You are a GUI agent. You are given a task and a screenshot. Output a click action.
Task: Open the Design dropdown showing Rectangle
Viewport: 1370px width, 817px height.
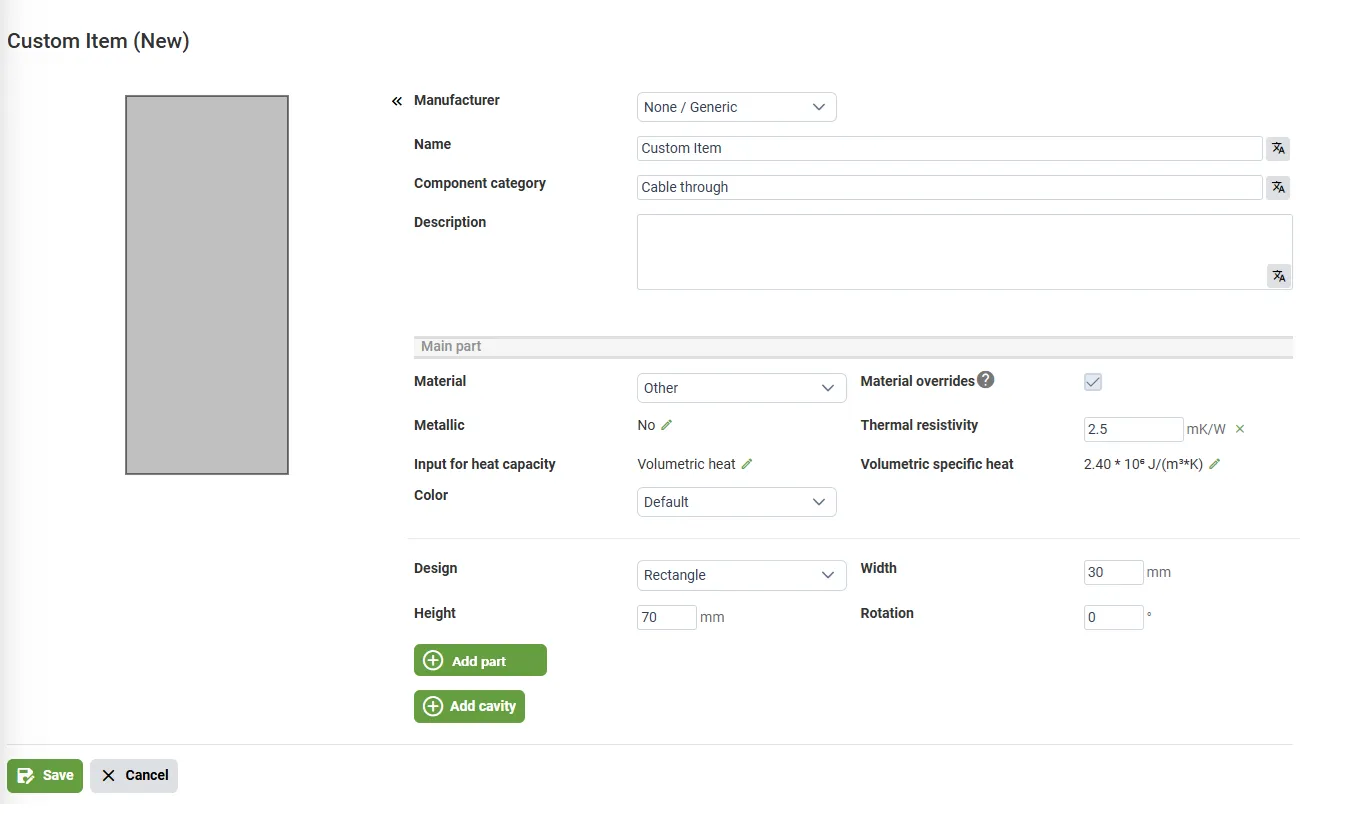[742, 575]
